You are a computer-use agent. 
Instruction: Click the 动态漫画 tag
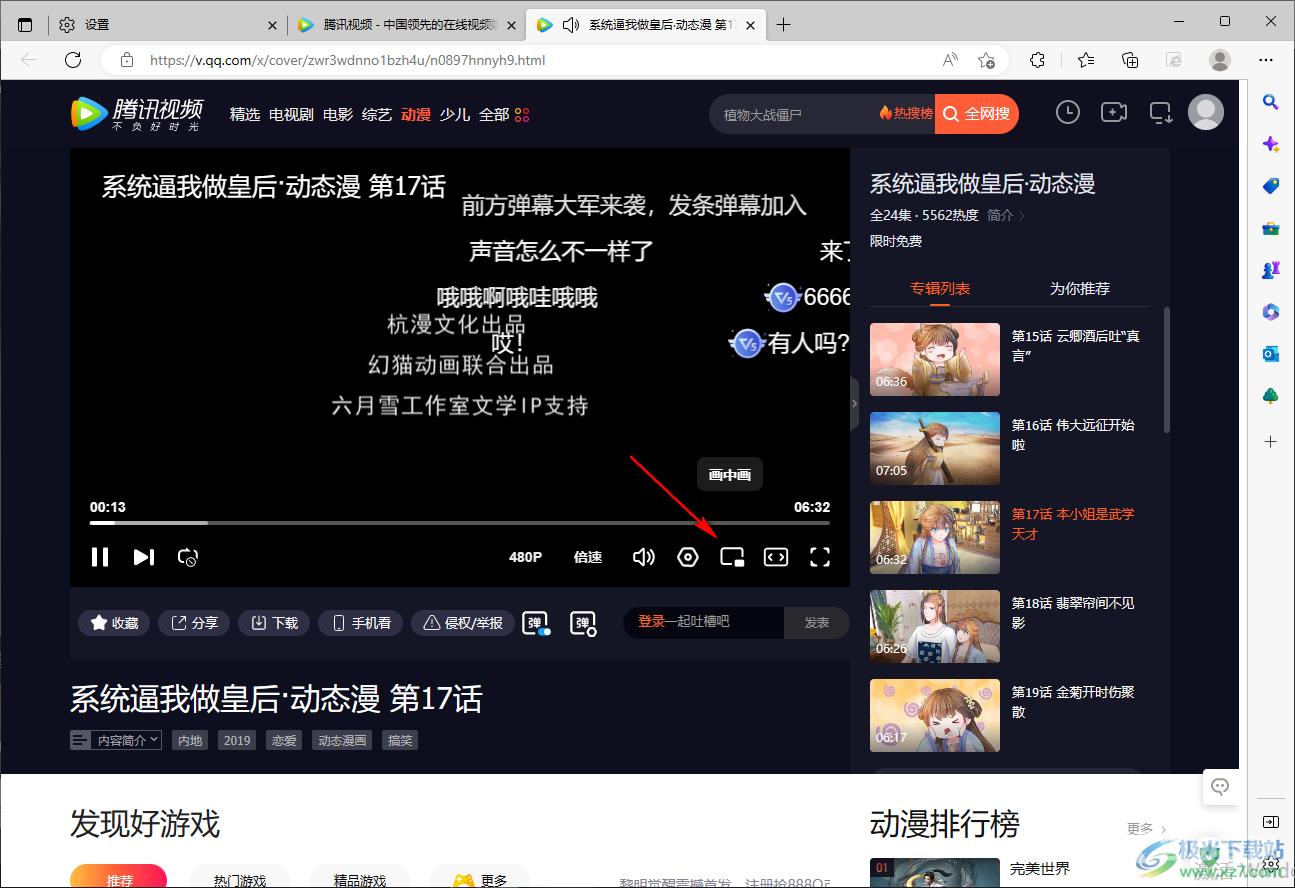(x=342, y=740)
